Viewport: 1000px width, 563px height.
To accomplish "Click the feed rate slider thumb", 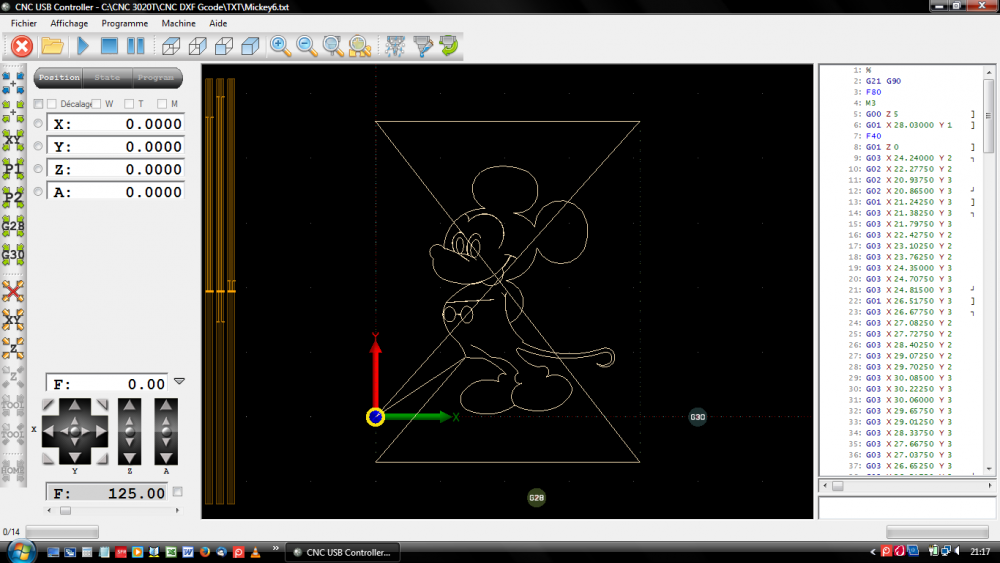I will (x=65, y=511).
